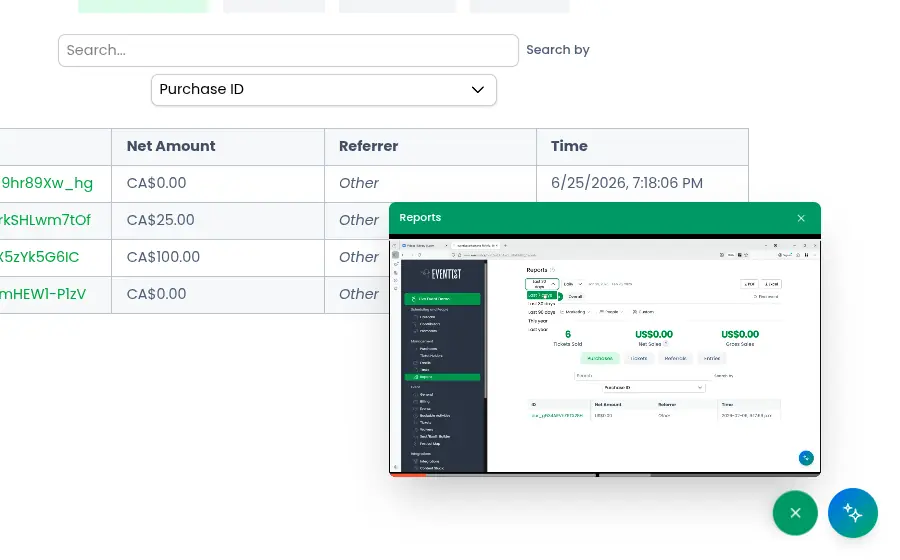Click the Net Amount column header
The image size is (900, 560).
coord(171,146)
